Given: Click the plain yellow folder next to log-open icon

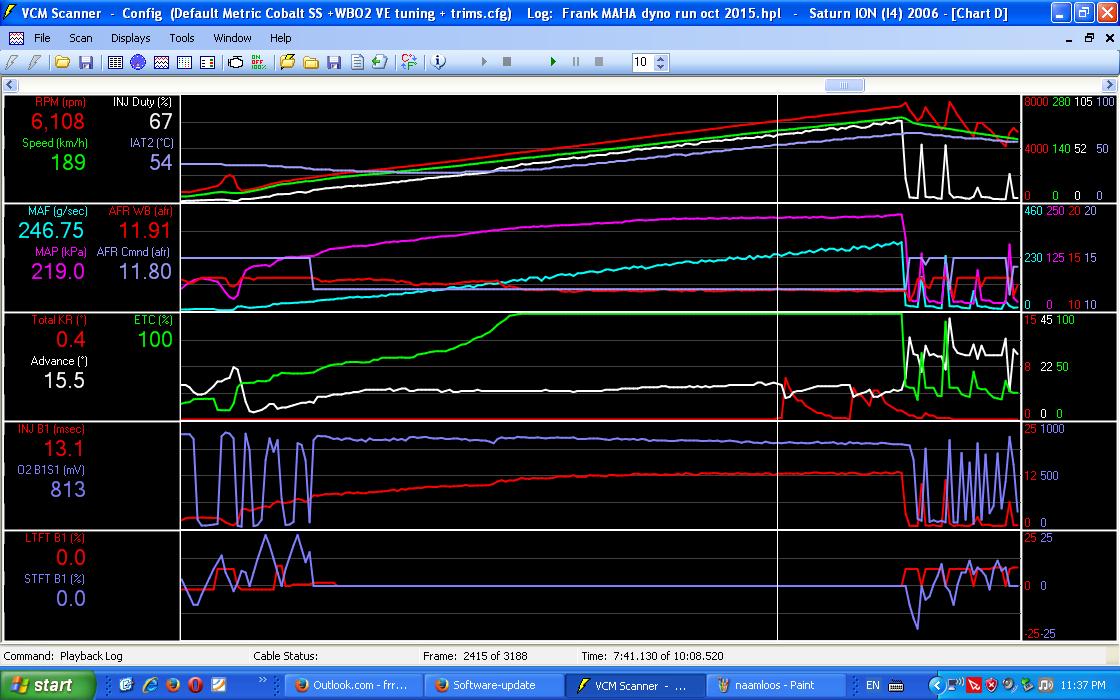Looking at the screenshot, I should 311,62.
